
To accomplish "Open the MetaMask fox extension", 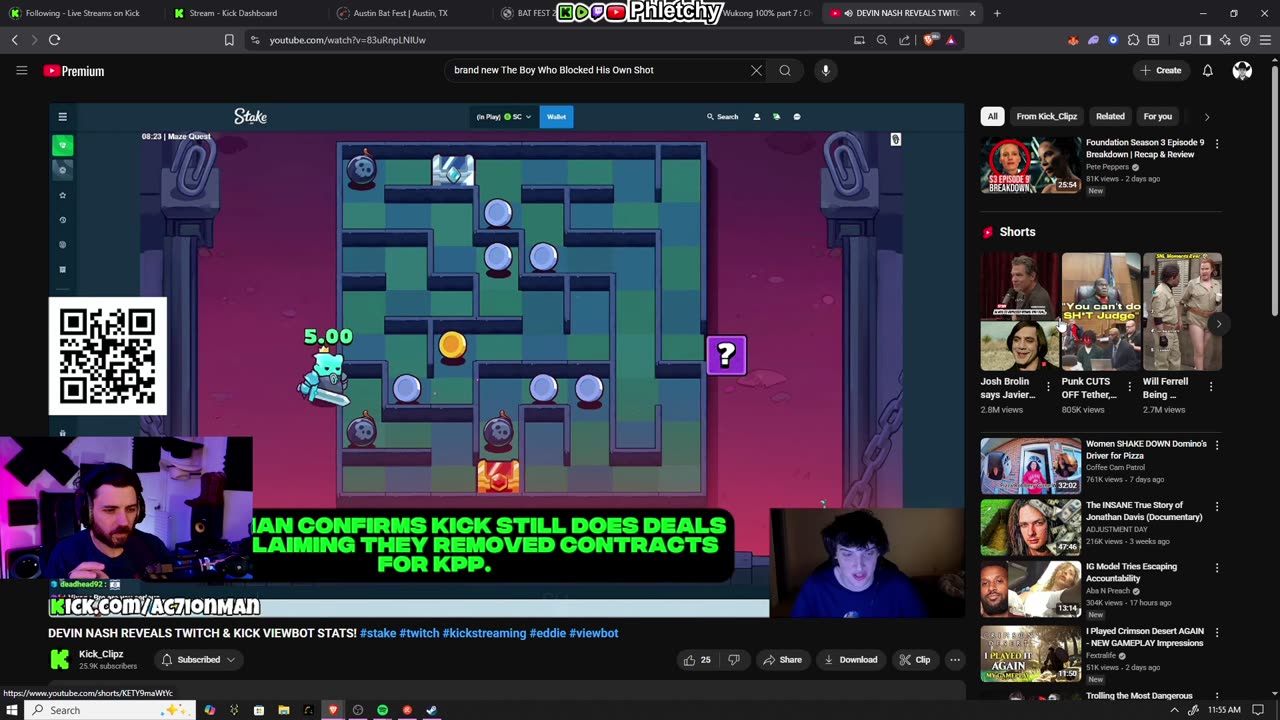I will (1073, 40).
